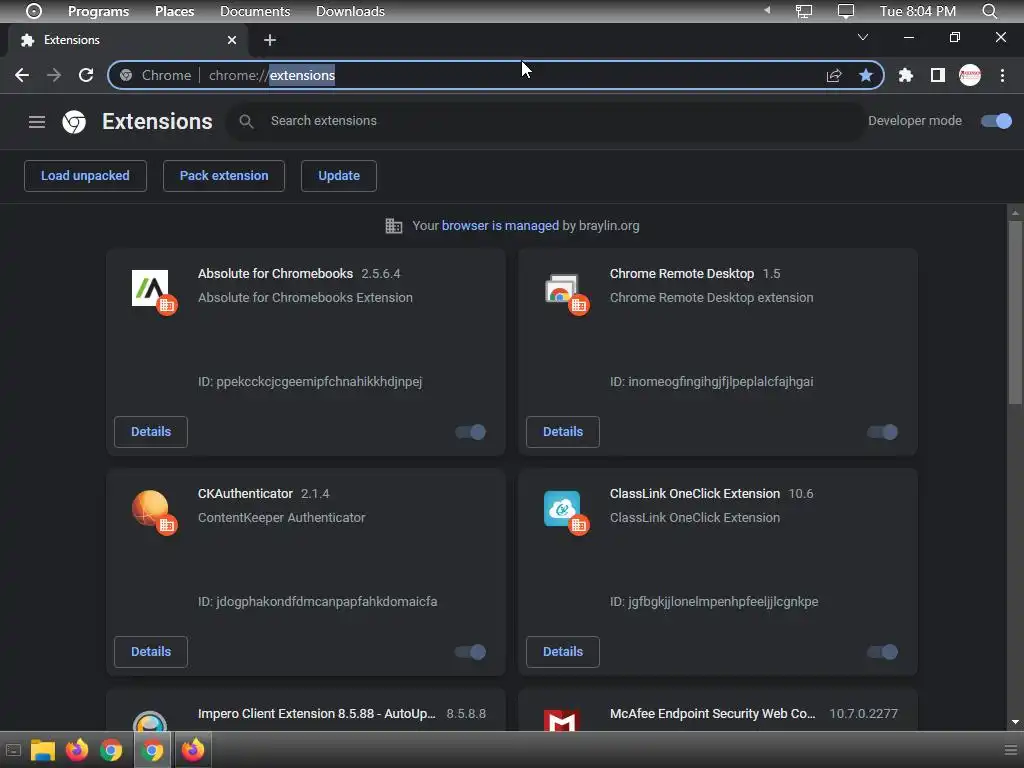The image size is (1024, 768).
Task: Open the Downloads menu
Action: [x=350, y=11]
